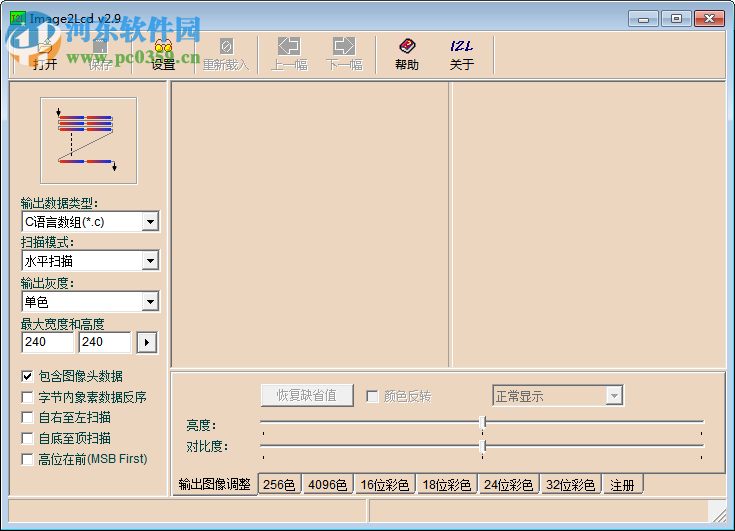735x531 pixels.
Task: Switch to the 16位彩色 tab
Action: pos(385,485)
